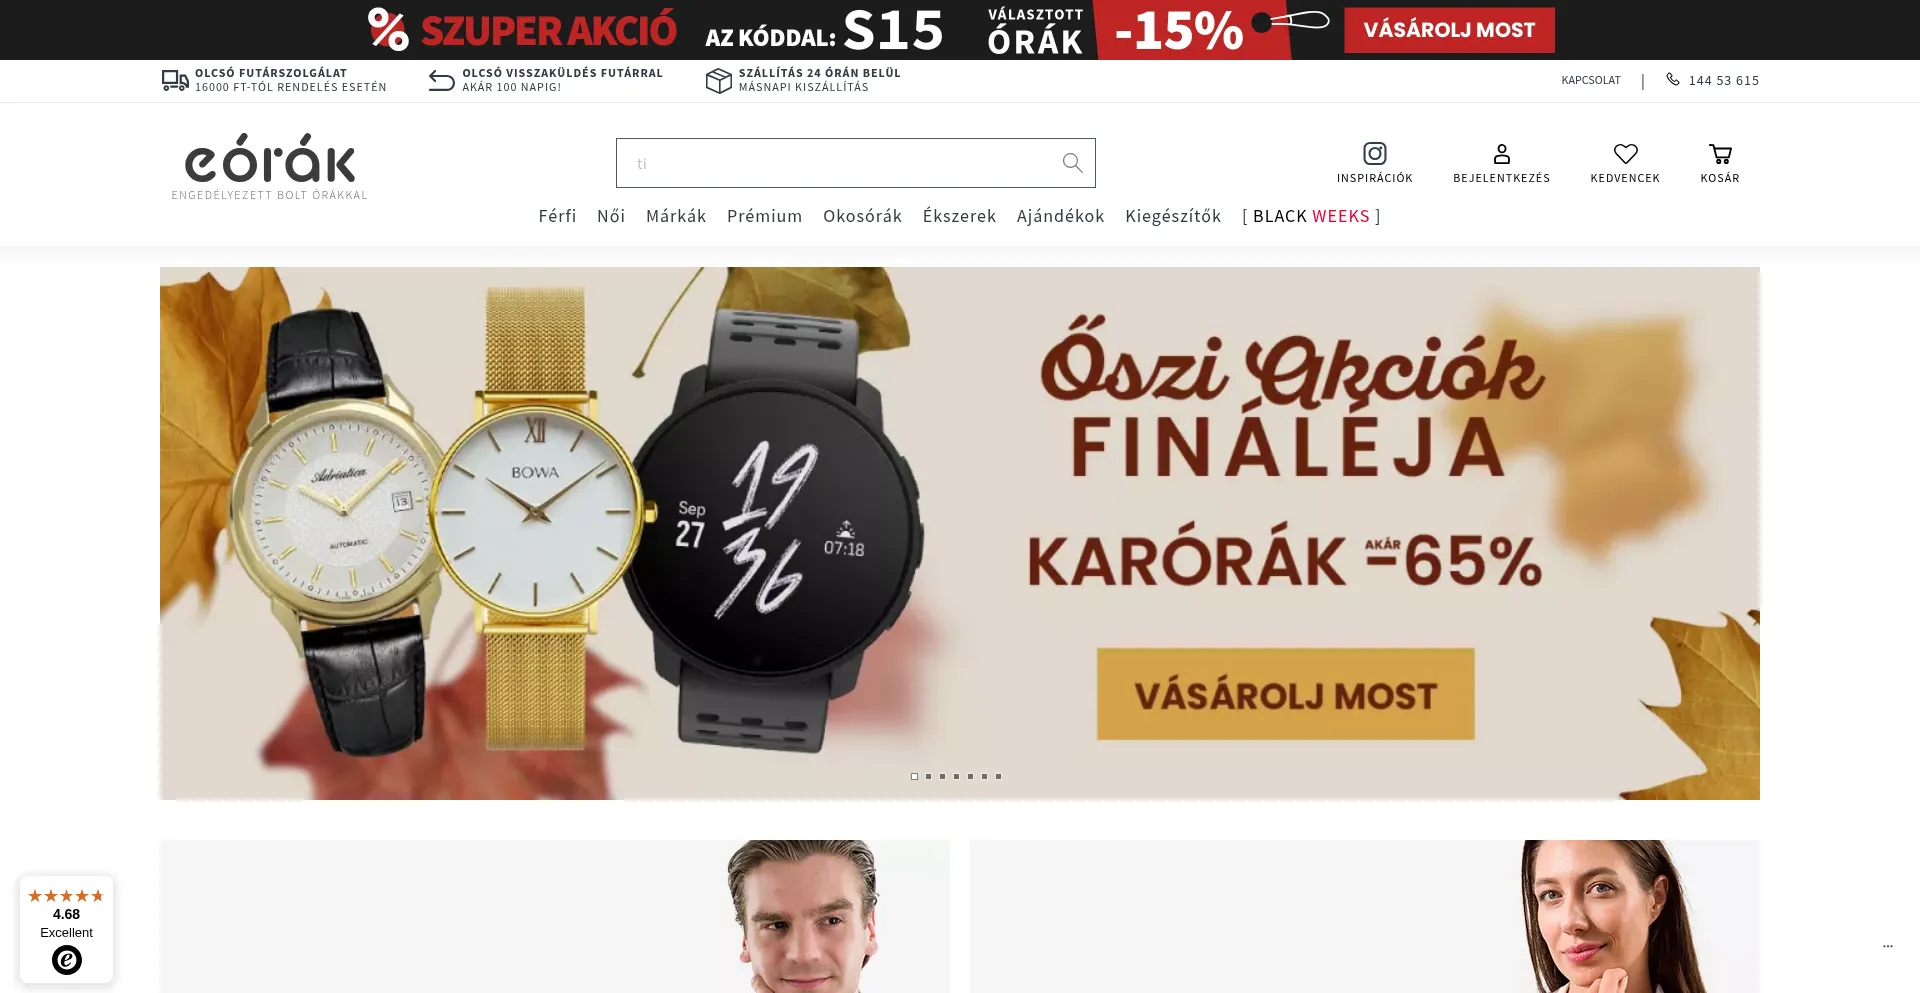1920x993 pixels.
Task: Open the Kosár shopping cart icon
Action: [x=1720, y=153]
